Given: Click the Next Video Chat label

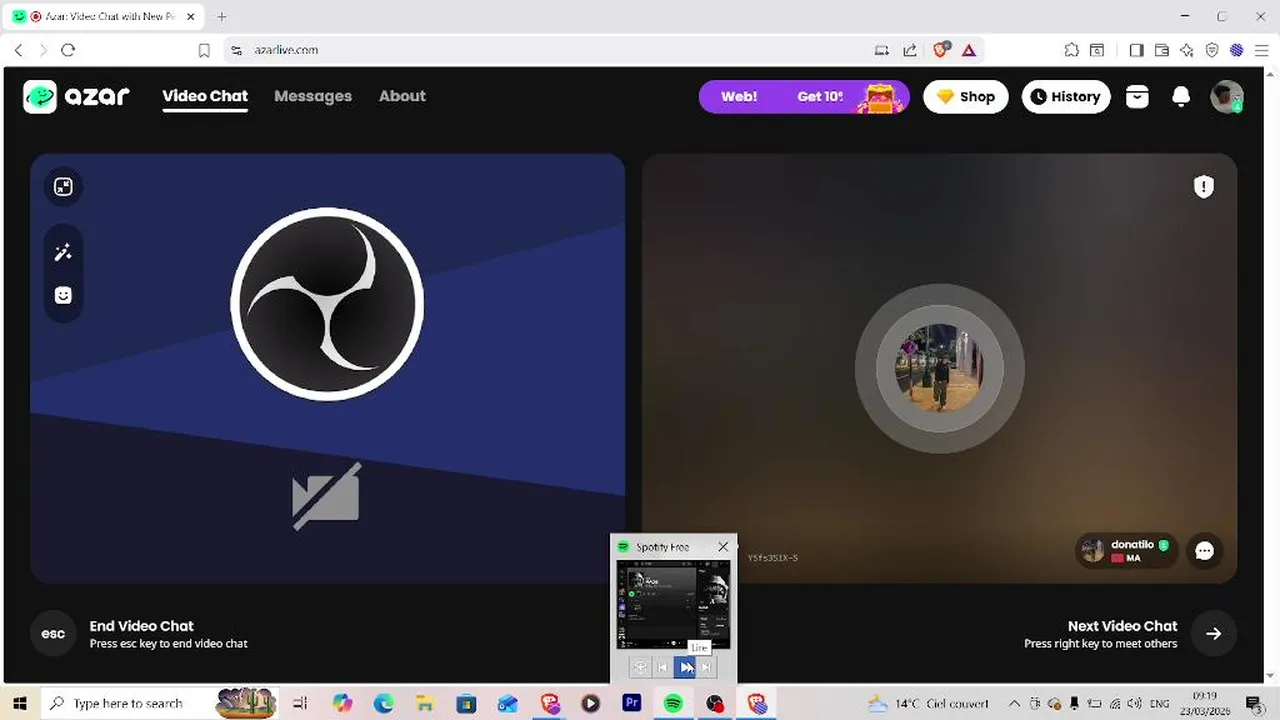Looking at the screenshot, I should [1122, 626].
